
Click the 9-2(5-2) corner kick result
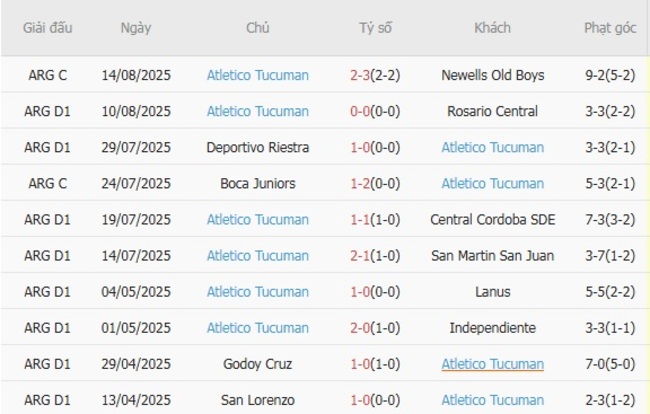[x=610, y=75]
